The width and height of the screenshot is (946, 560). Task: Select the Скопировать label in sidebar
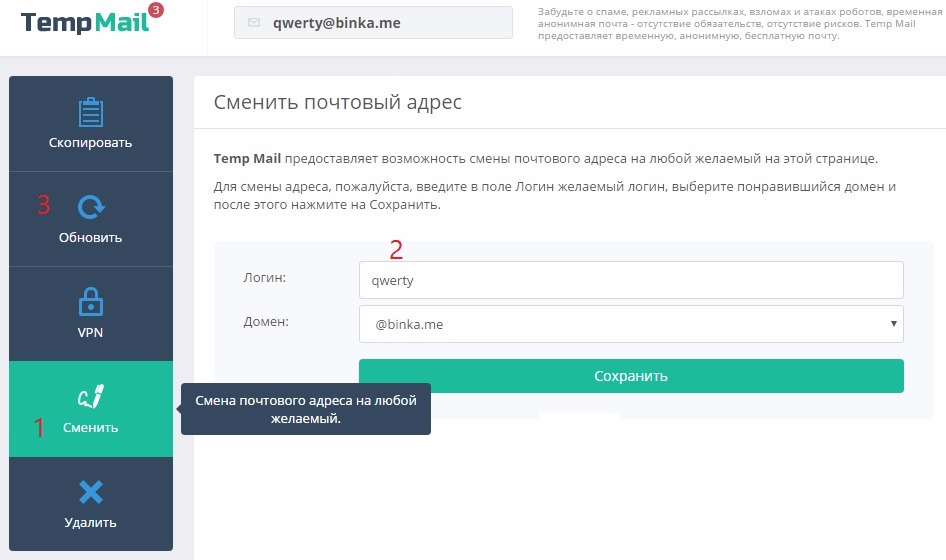[x=91, y=143]
